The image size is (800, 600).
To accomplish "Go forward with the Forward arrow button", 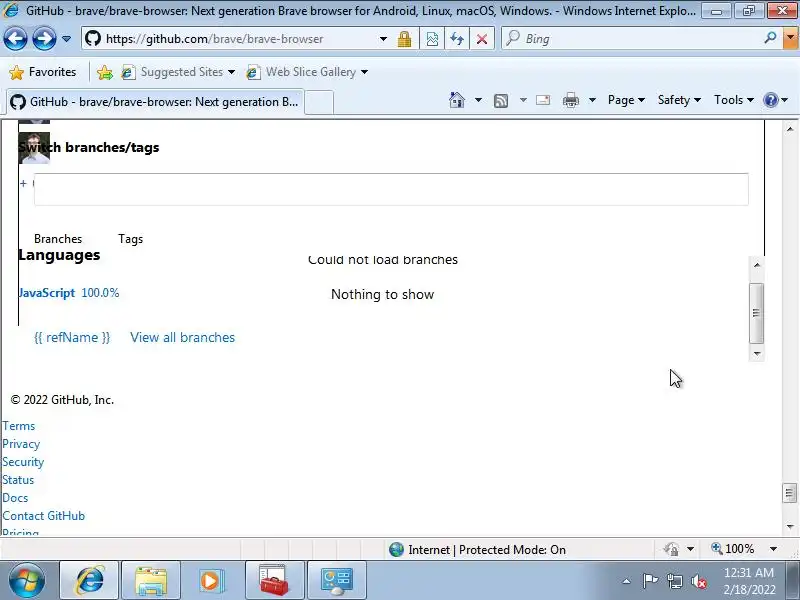I will click(x=44, y=39).
